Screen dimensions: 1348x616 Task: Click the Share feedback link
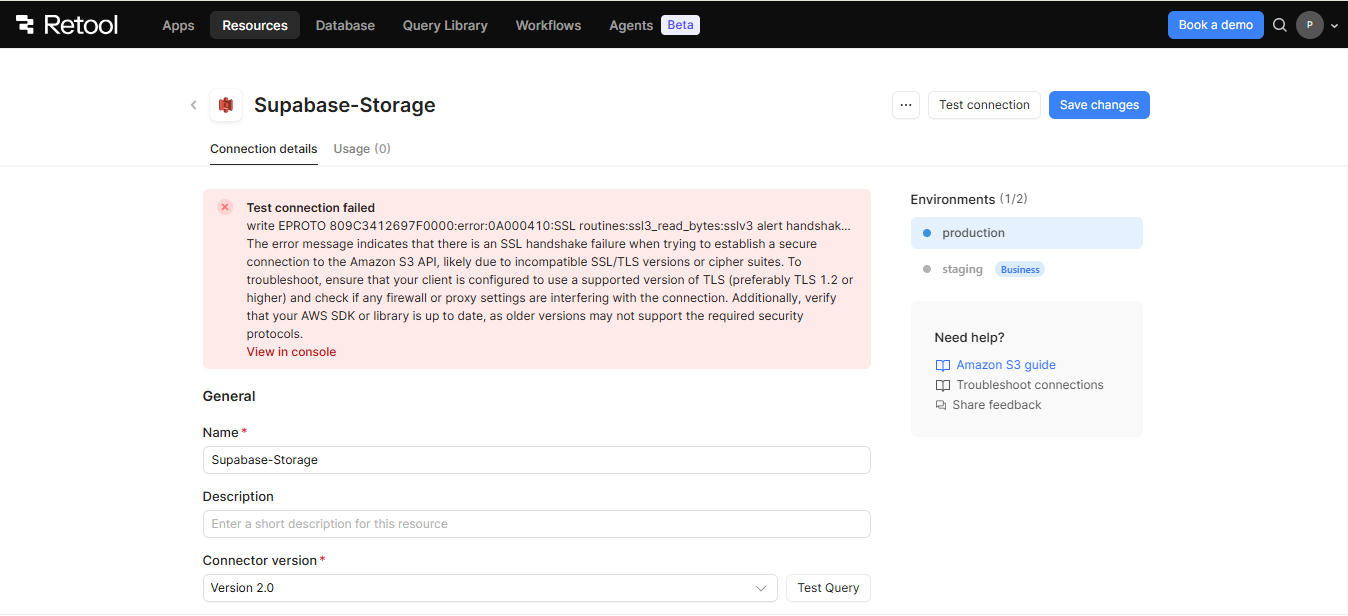[x=997, y=405]
